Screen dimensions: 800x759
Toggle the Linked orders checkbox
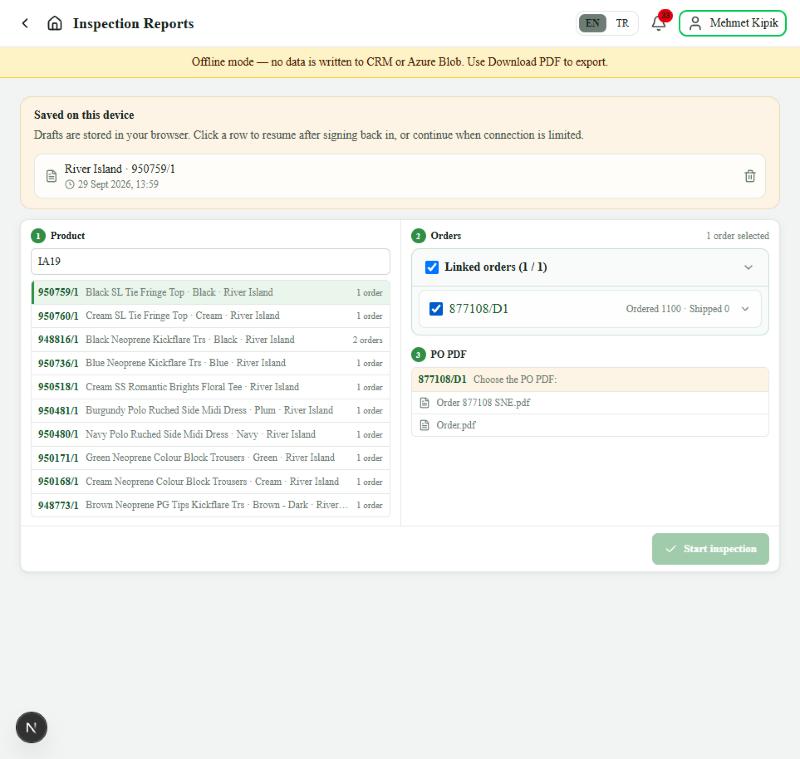[432, 267]
